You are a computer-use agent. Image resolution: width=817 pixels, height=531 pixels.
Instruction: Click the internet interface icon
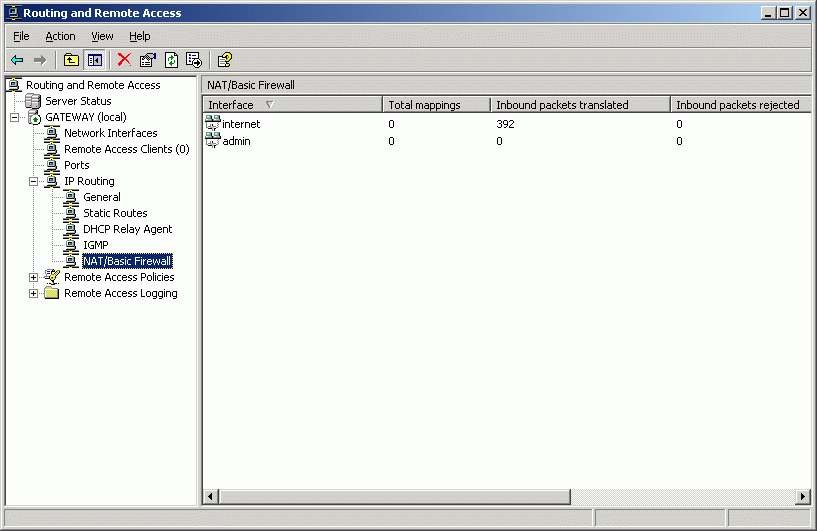tap(213, 124)
